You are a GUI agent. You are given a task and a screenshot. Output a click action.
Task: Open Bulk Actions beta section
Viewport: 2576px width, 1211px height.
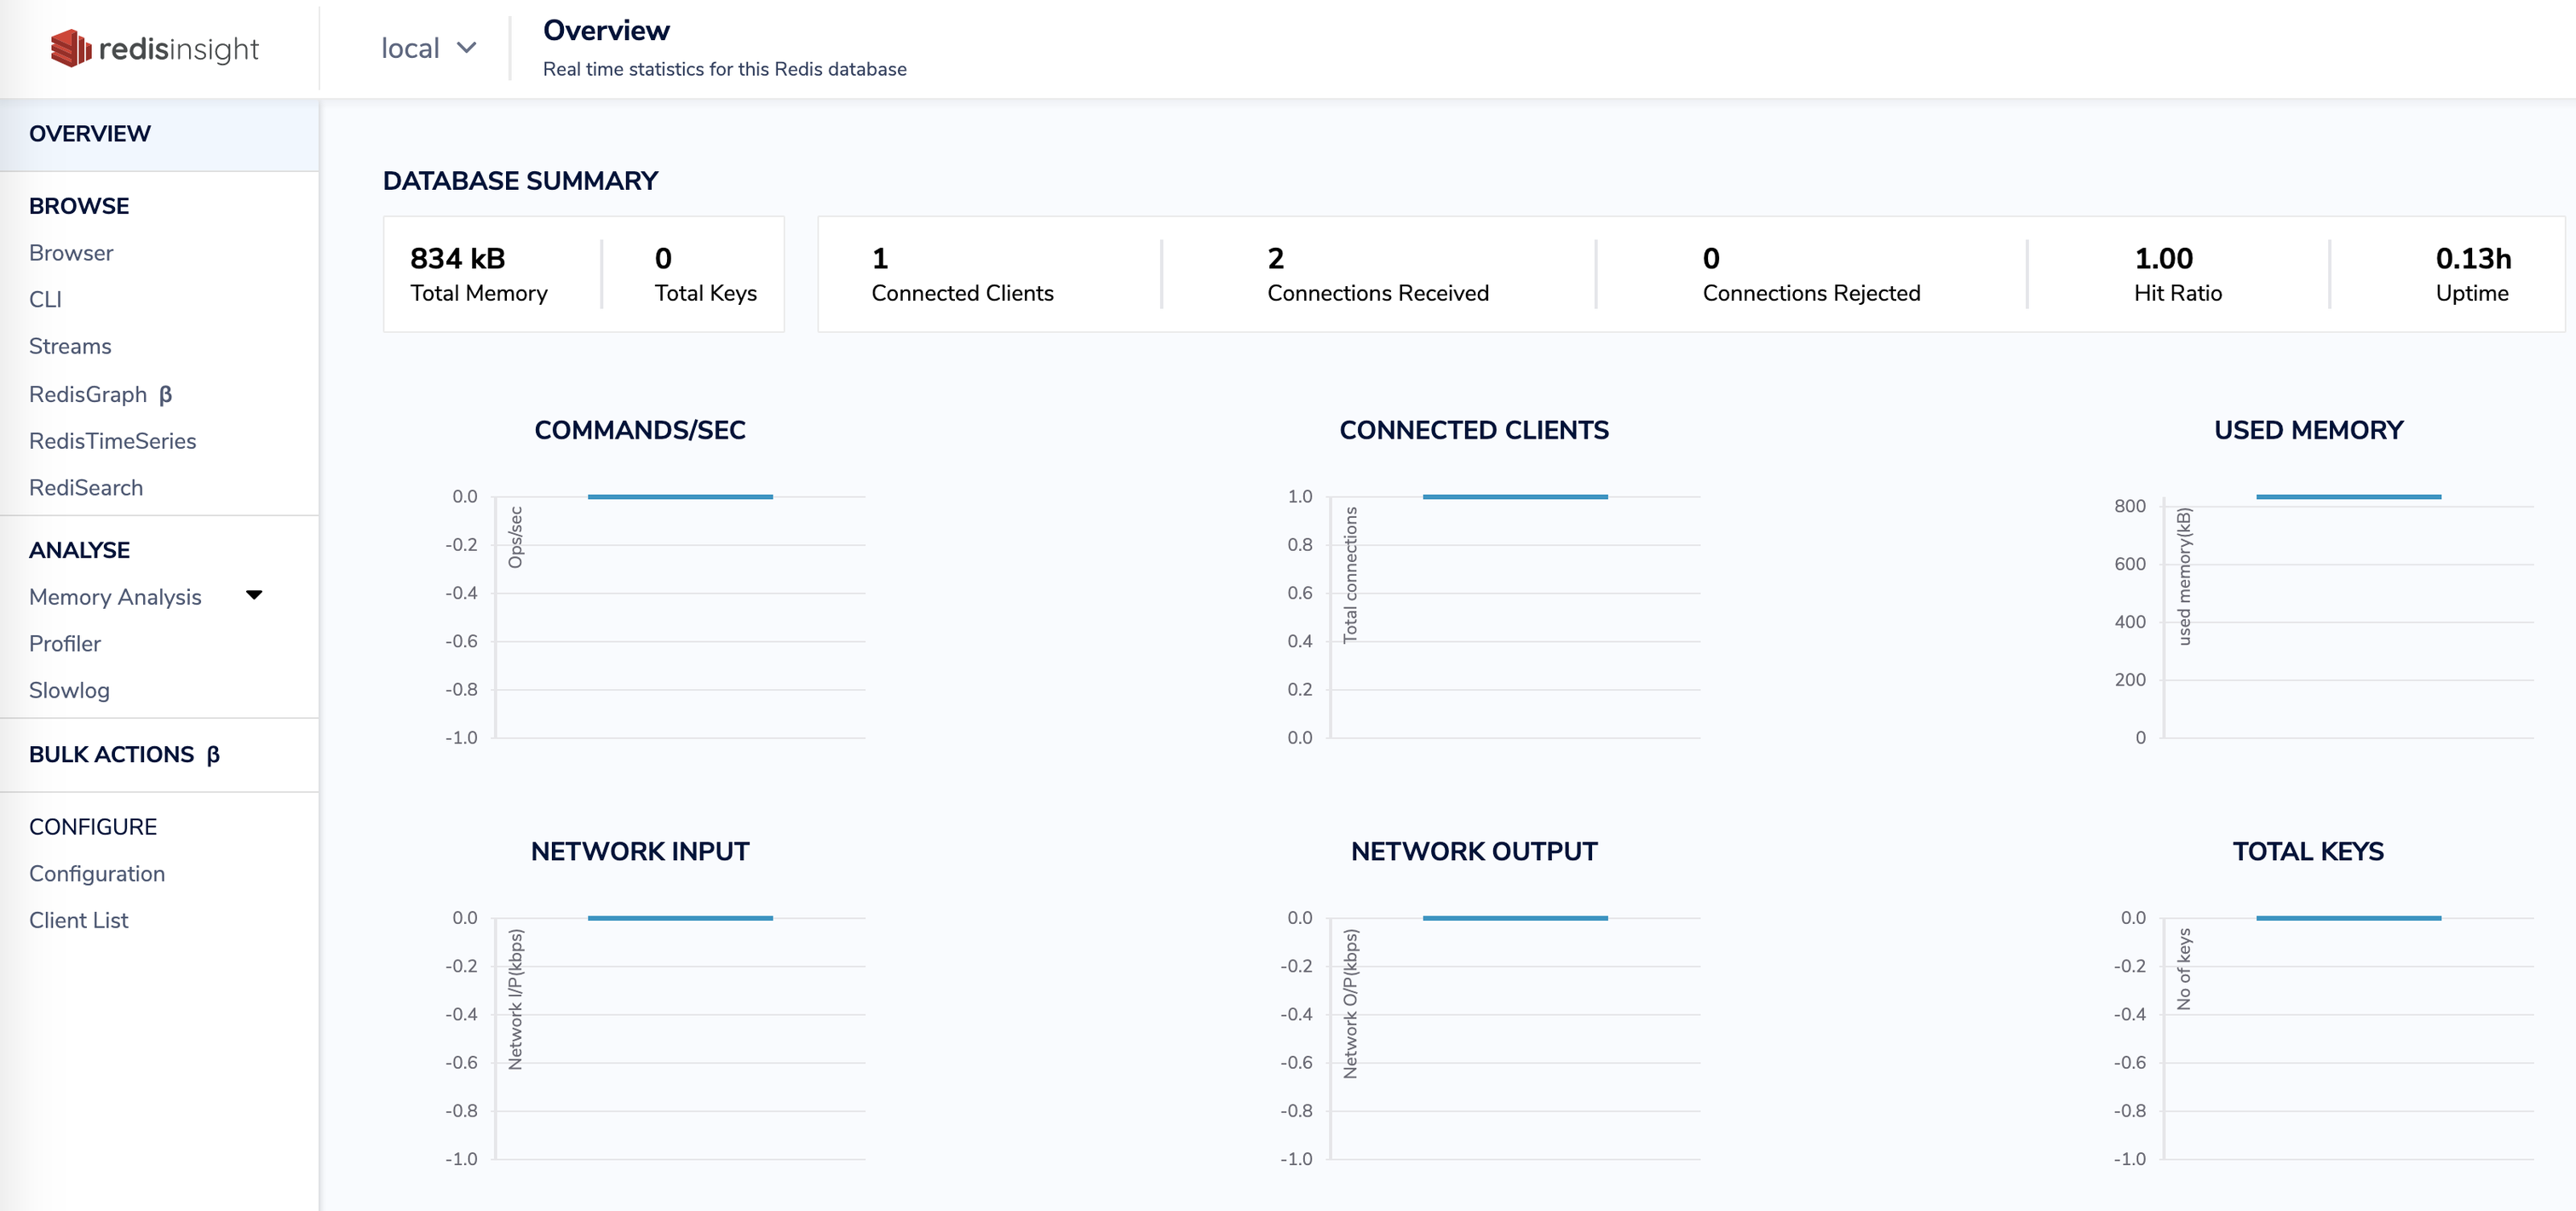tap(124, 755)
